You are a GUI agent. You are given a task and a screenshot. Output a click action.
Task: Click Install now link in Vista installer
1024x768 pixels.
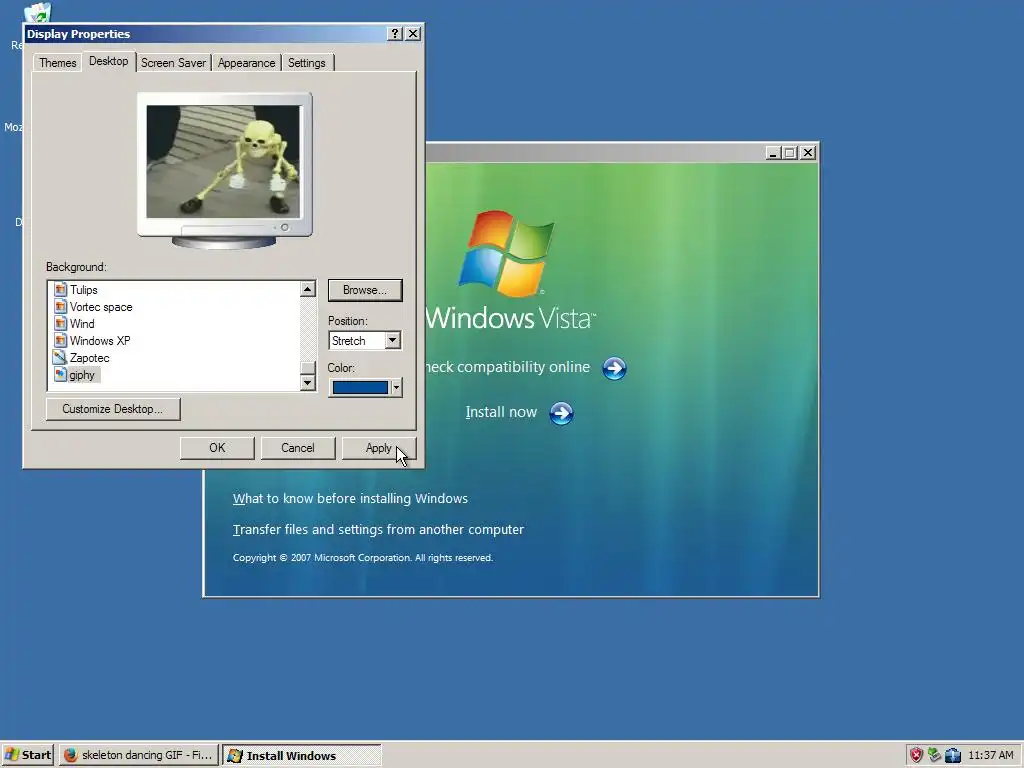pyautogui.click(x=501, y=412)
